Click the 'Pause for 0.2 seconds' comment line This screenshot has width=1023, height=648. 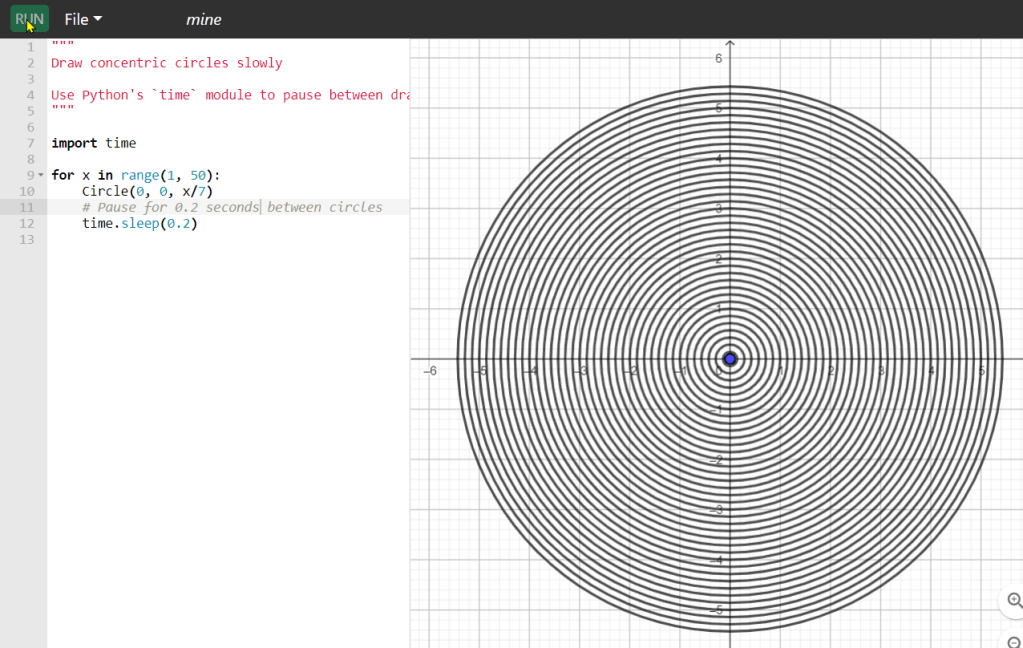(x=232, y=207)
